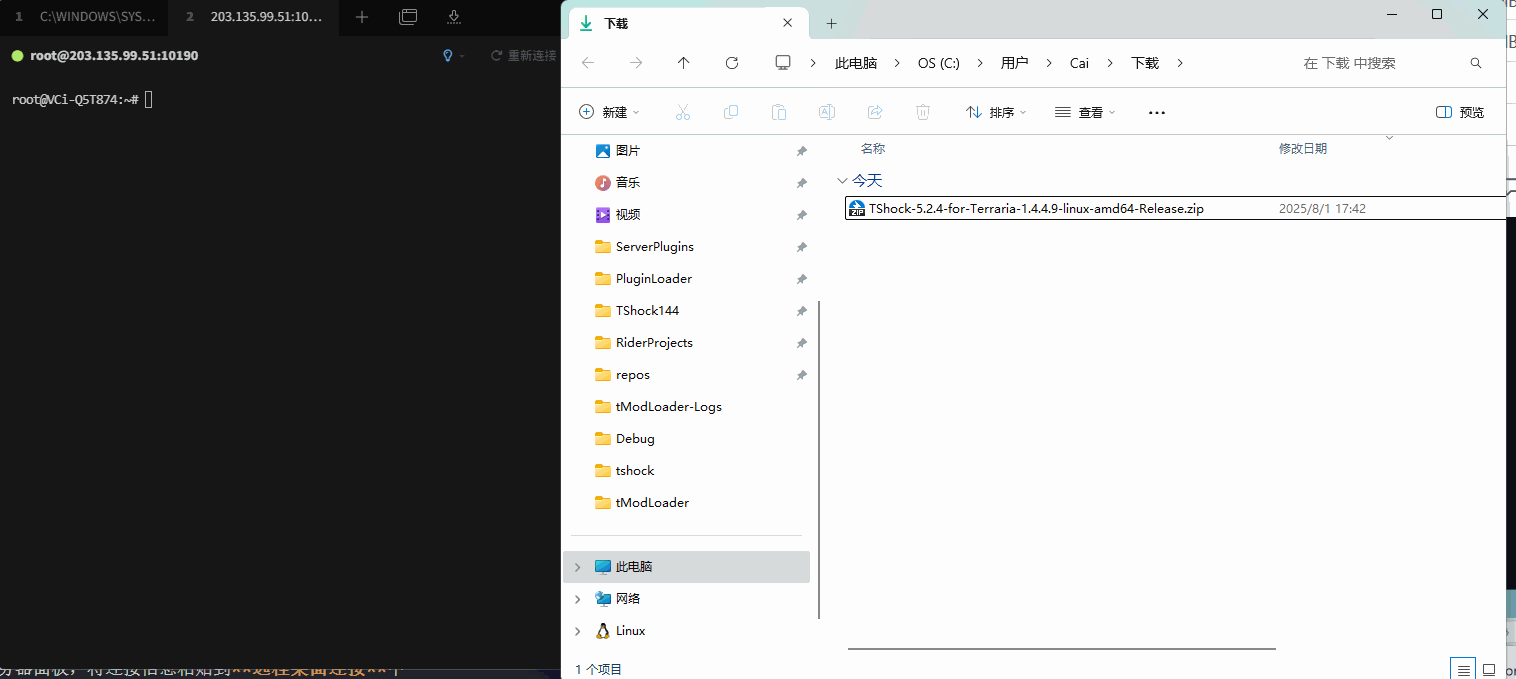Image resolution: width=1516 pixels, height=679 pixels.
Task: Click the 下载 breadcrumb segment
Action: [x=1145, y=63]
